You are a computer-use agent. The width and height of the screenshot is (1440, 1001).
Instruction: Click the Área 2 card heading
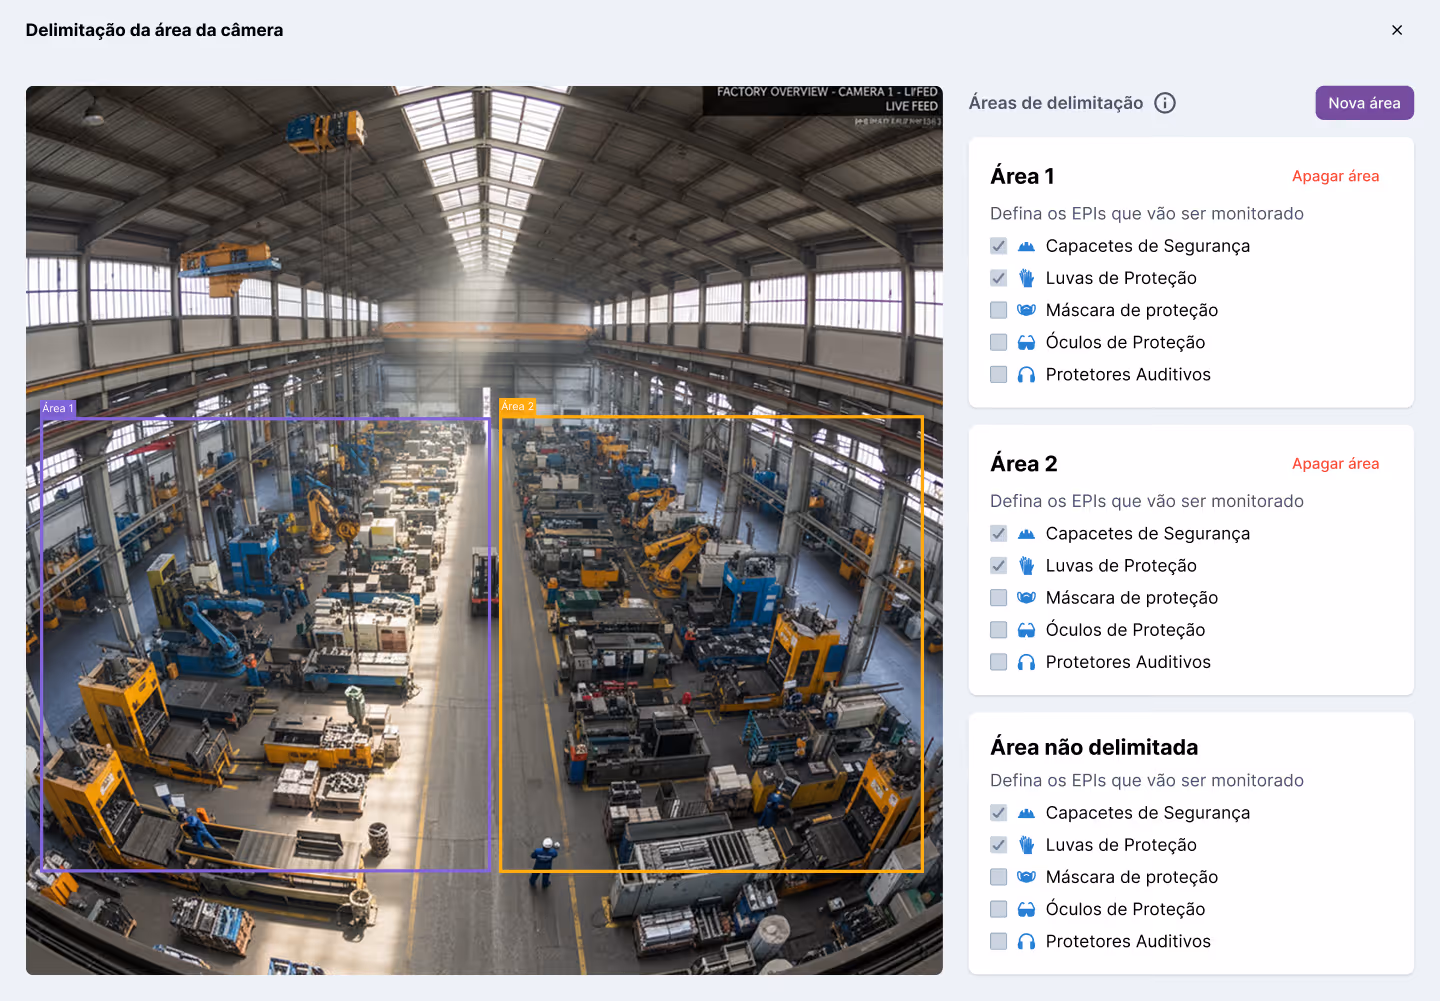(x=1023, y=464)
